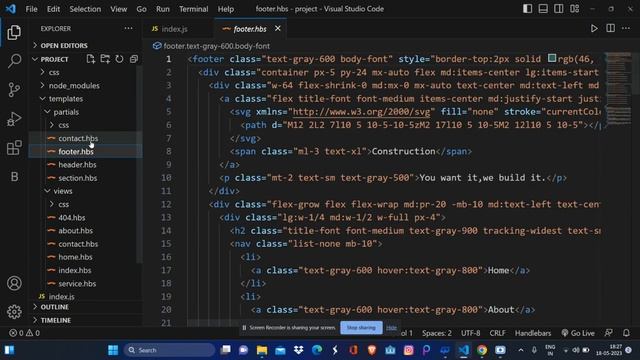Screen dimensions: 640x360
Task: Open the Explorer view in activity bar
Action: (14, 32)
